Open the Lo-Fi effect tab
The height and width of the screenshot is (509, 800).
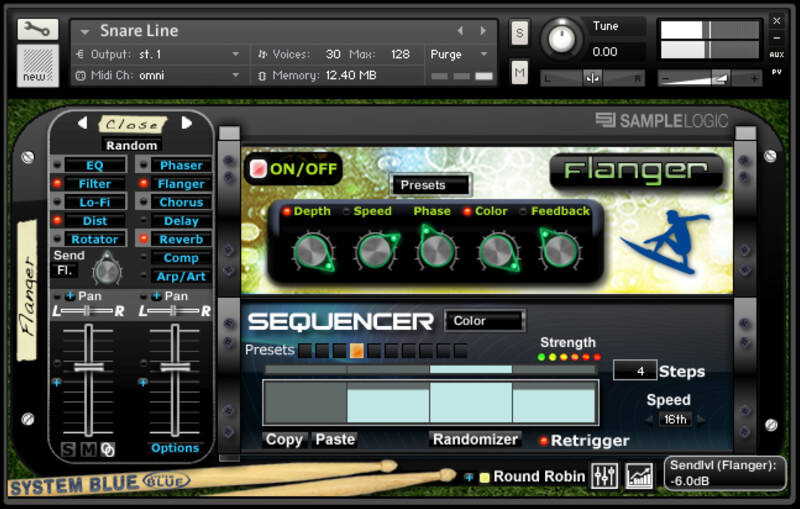coord(95,202)
